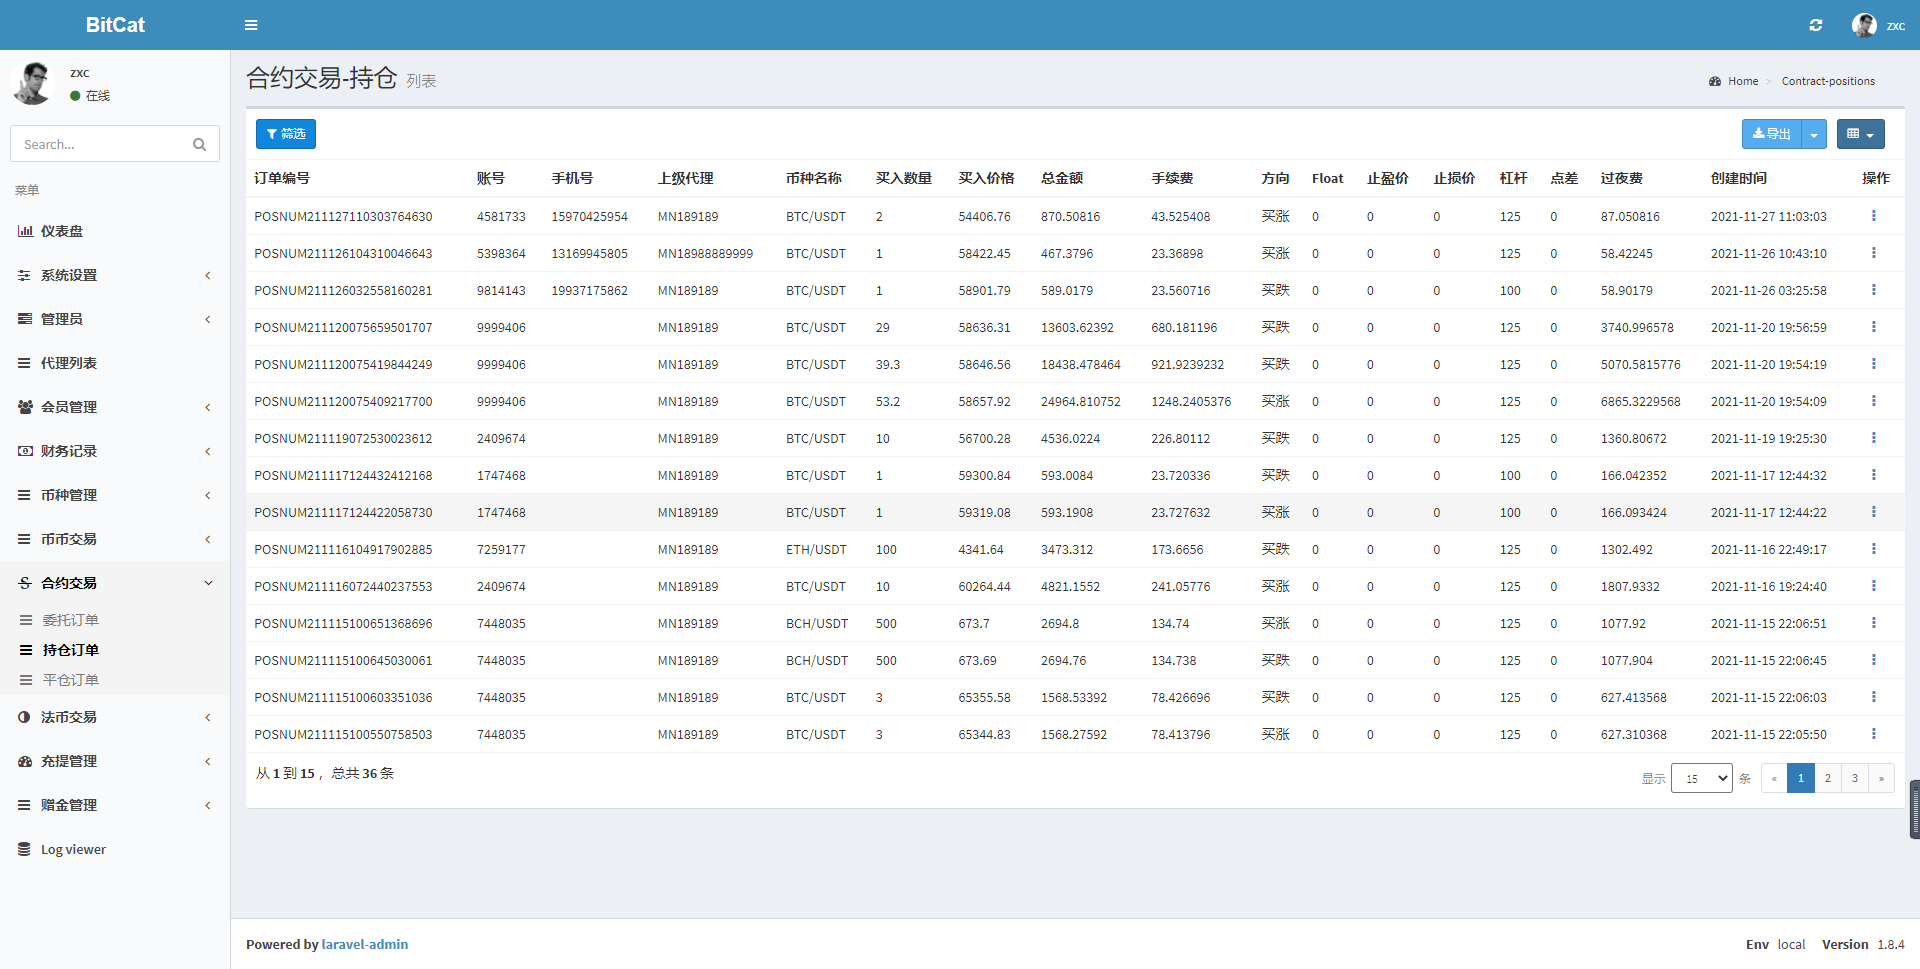1920x969 pixels.
Task: Go to next page arrow
Action: [x=1881, y=778]
